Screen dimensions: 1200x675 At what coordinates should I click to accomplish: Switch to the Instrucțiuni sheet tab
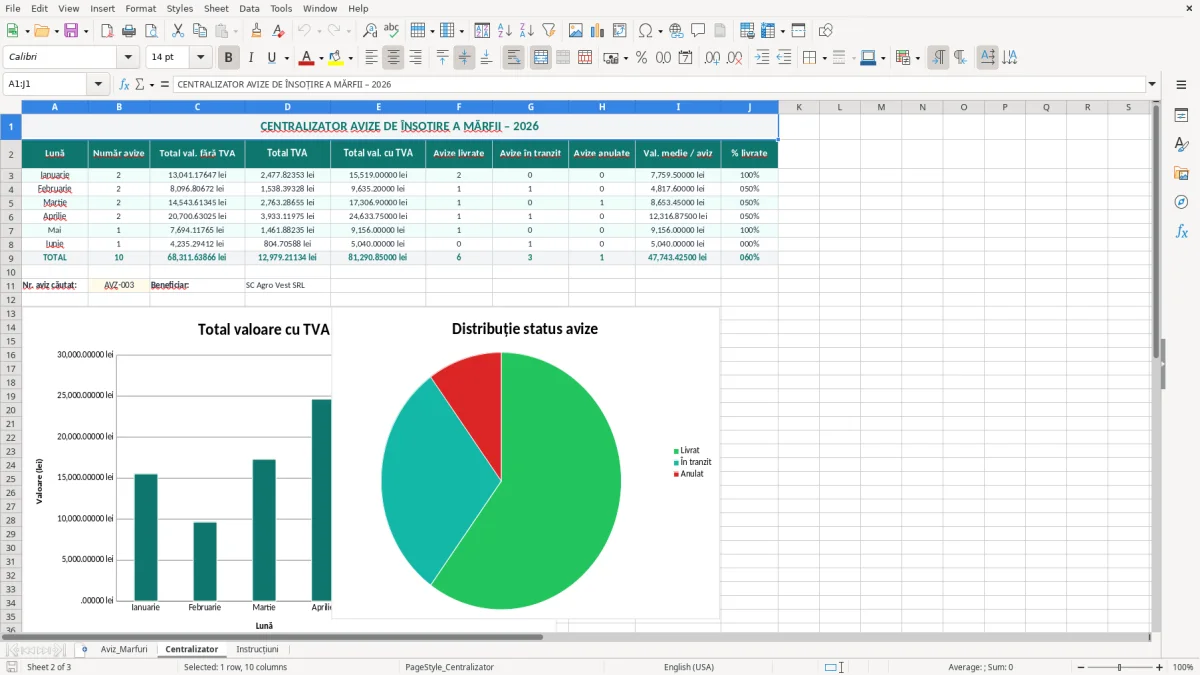257,649
